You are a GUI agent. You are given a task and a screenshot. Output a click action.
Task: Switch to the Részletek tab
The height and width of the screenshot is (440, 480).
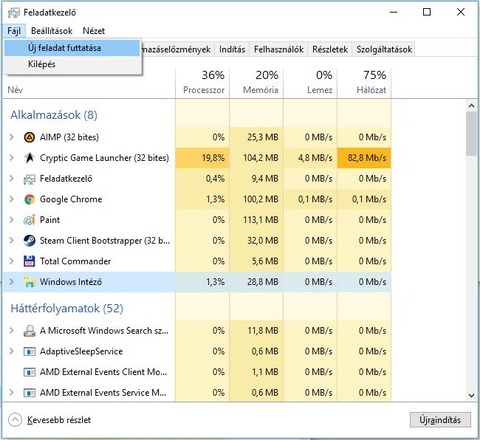pyautogui.click(x=330, y=50)
